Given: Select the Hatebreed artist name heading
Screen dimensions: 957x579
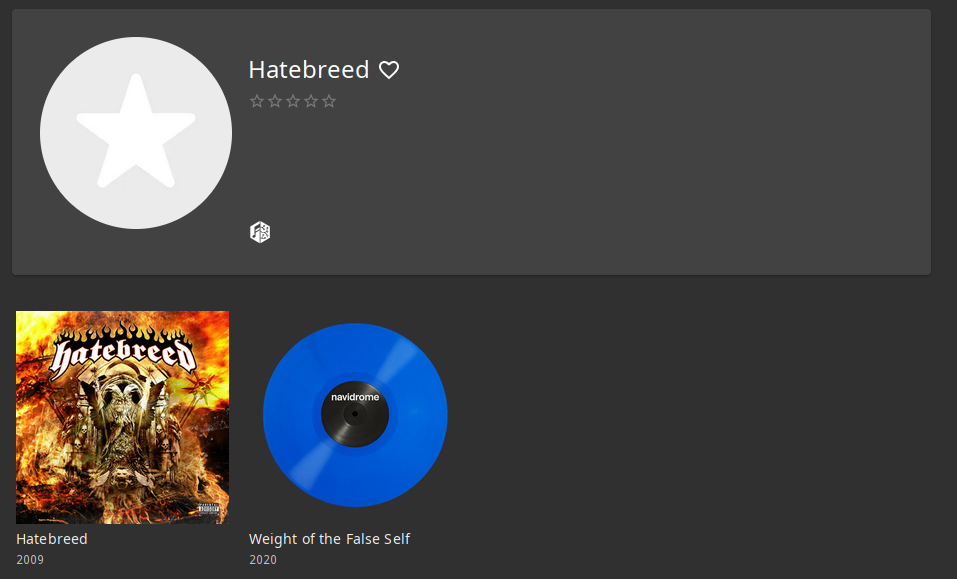Looking at the screenshot, I should (309, 70).
